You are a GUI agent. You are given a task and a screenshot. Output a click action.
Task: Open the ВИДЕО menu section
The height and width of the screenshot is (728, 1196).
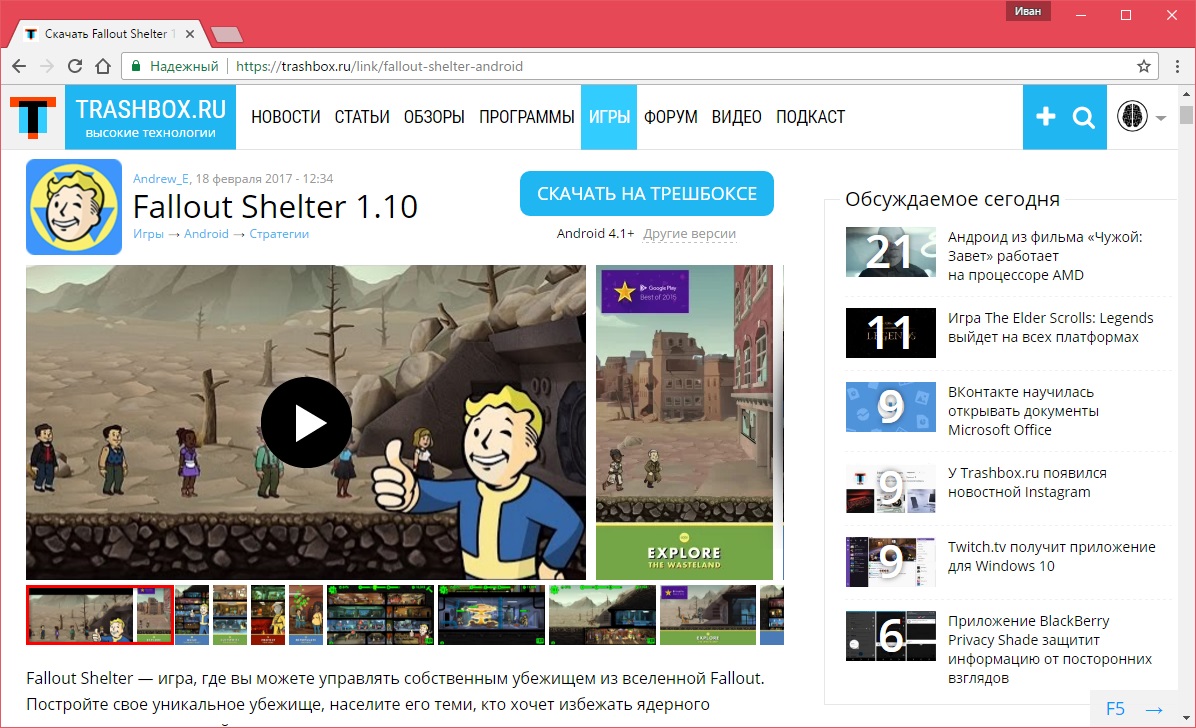(736, 117)
